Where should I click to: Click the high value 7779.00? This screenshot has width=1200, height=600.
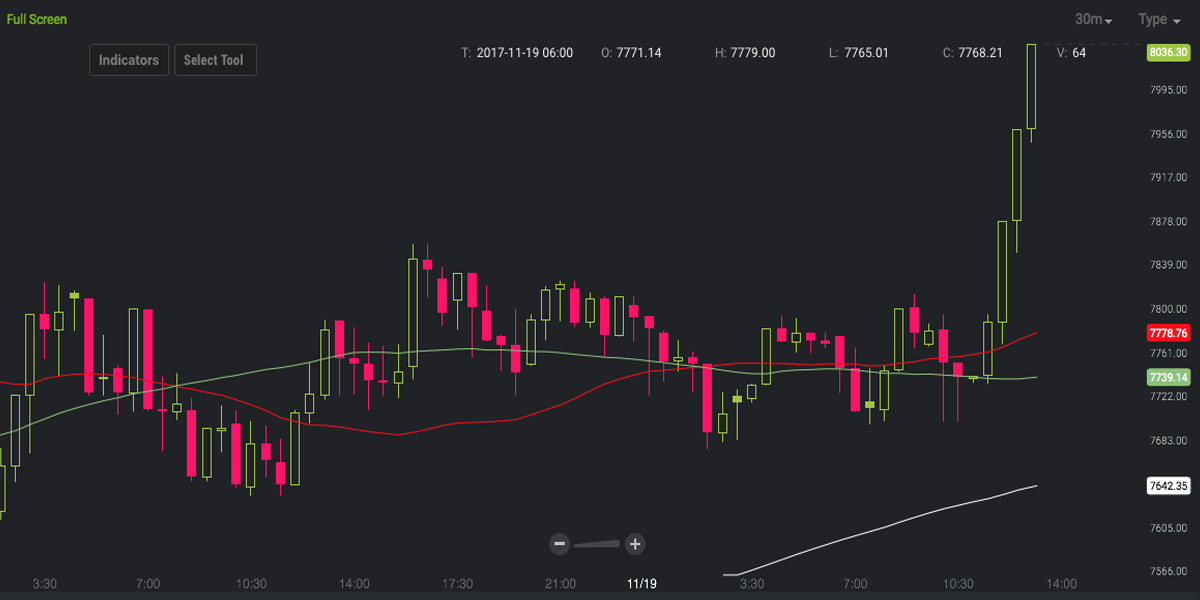point(753,53)
